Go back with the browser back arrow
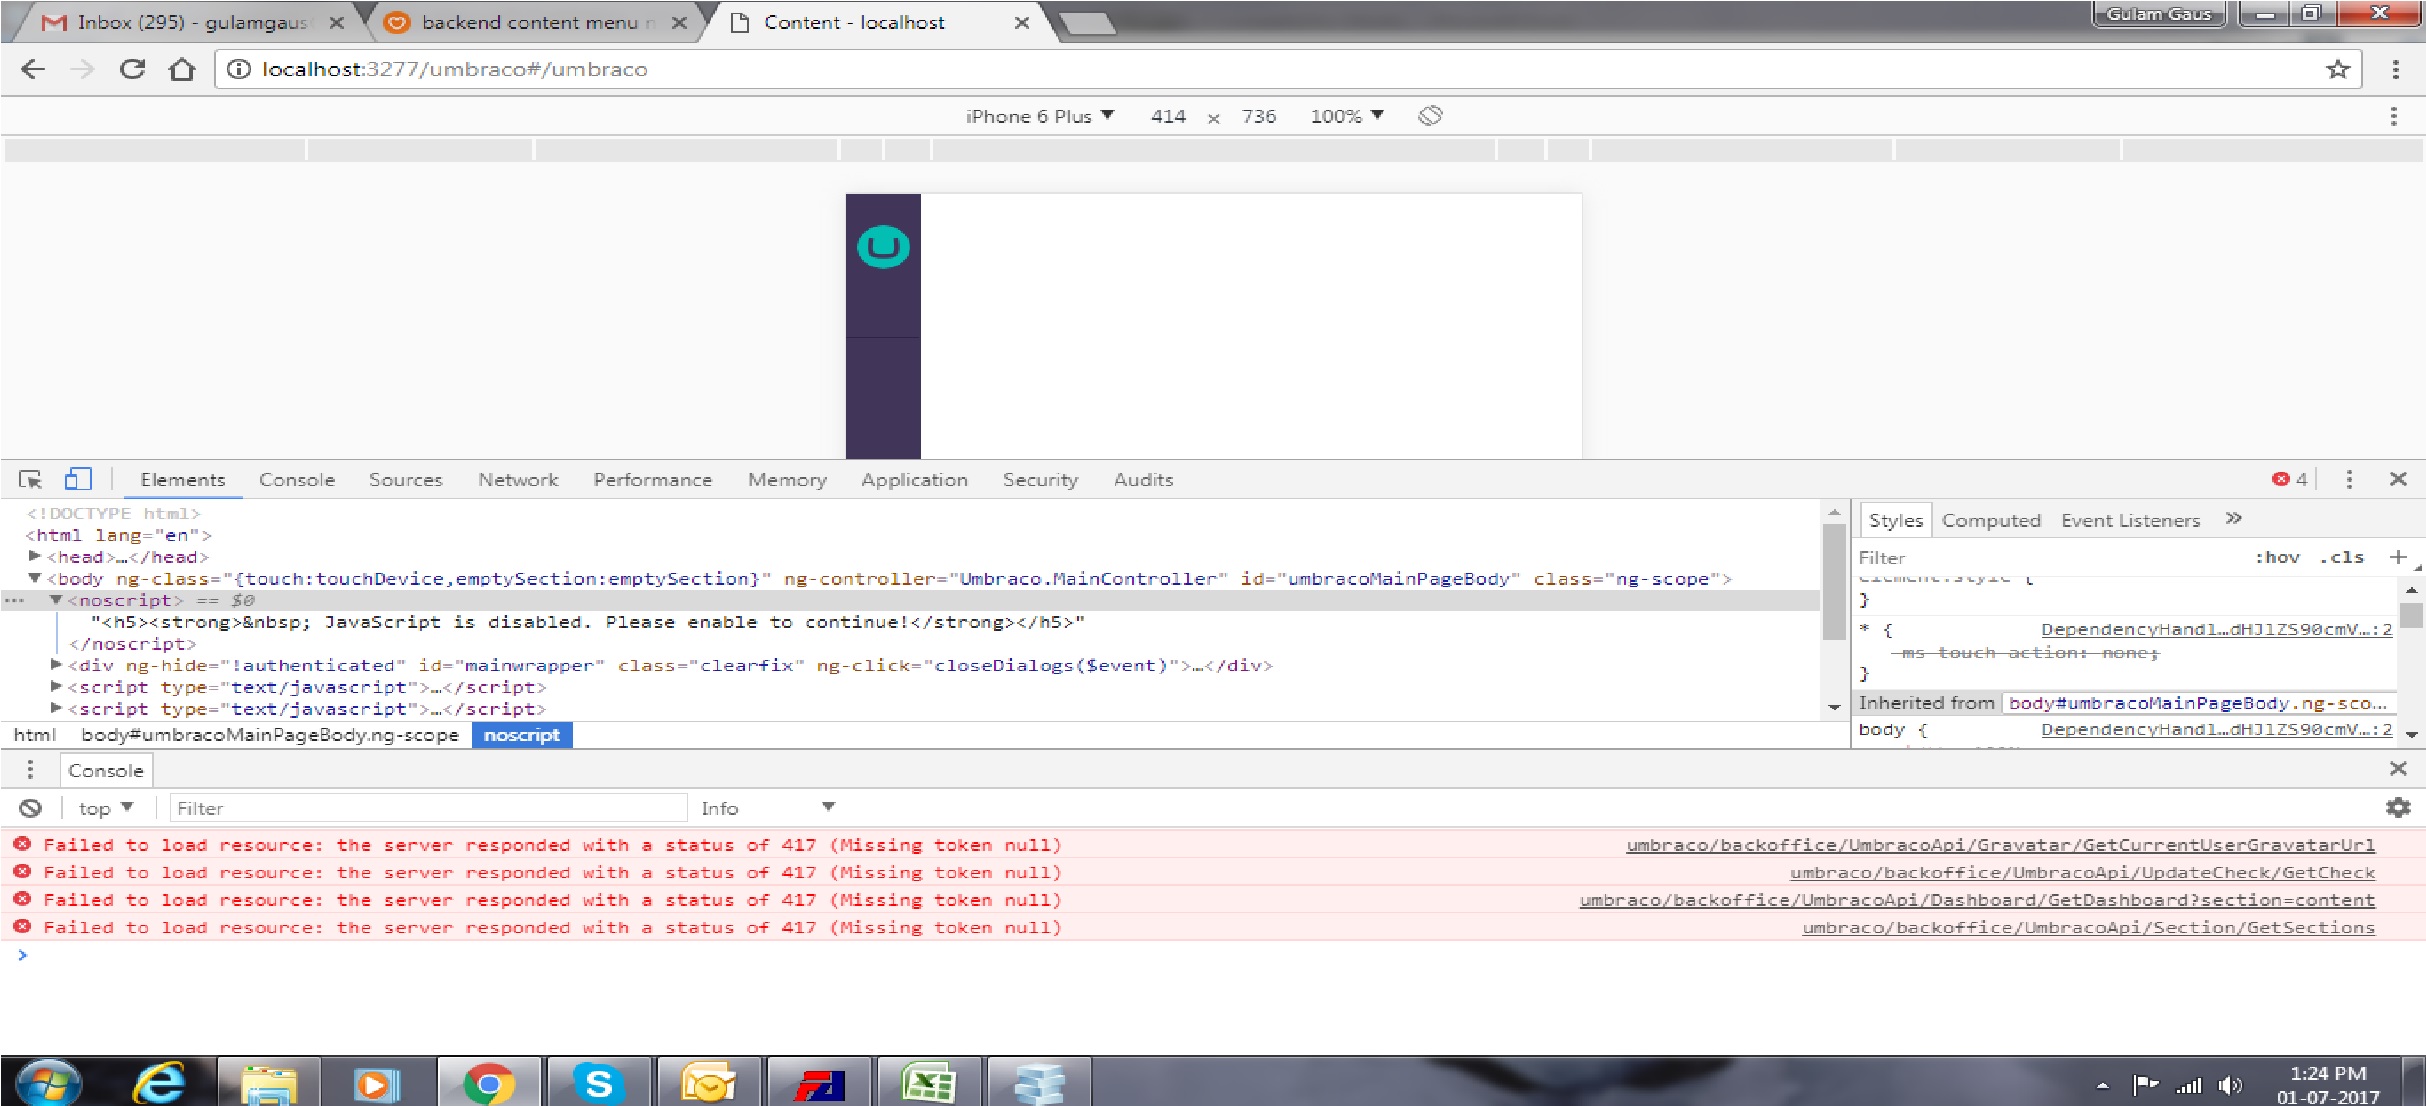 [x=33, y=69]
